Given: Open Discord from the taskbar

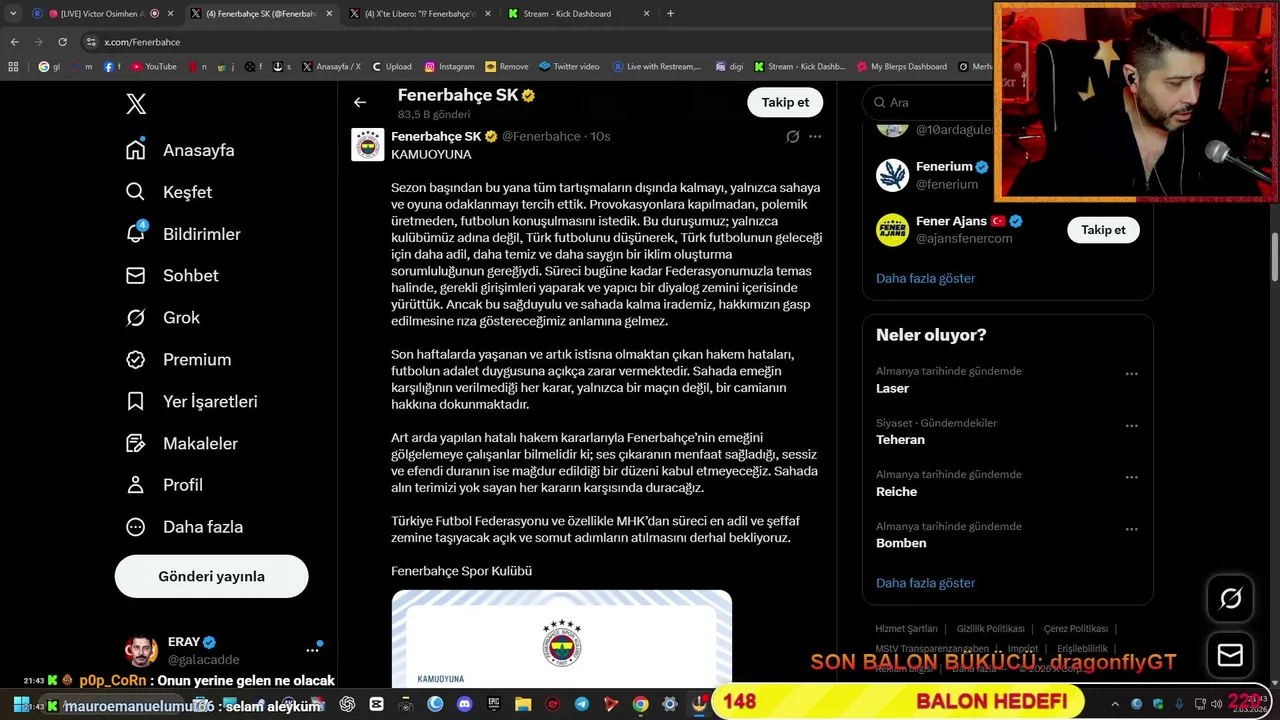Looking at the screenshot, I should 464,704.
